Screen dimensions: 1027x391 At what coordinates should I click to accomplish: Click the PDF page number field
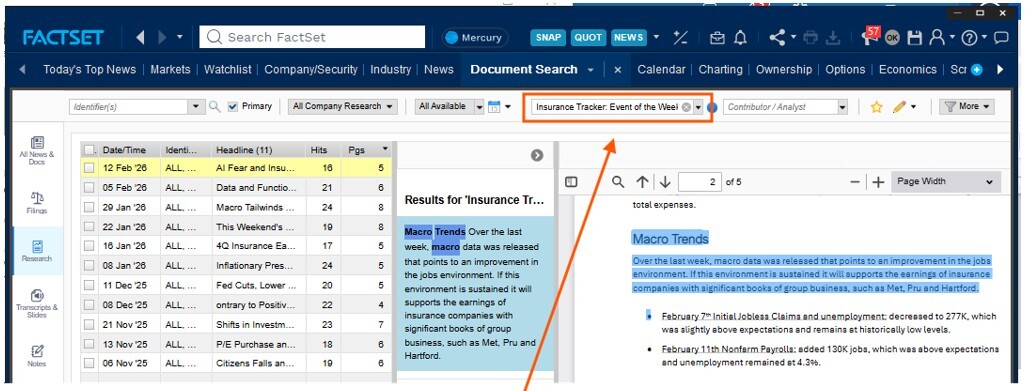(x=700, y=182)
